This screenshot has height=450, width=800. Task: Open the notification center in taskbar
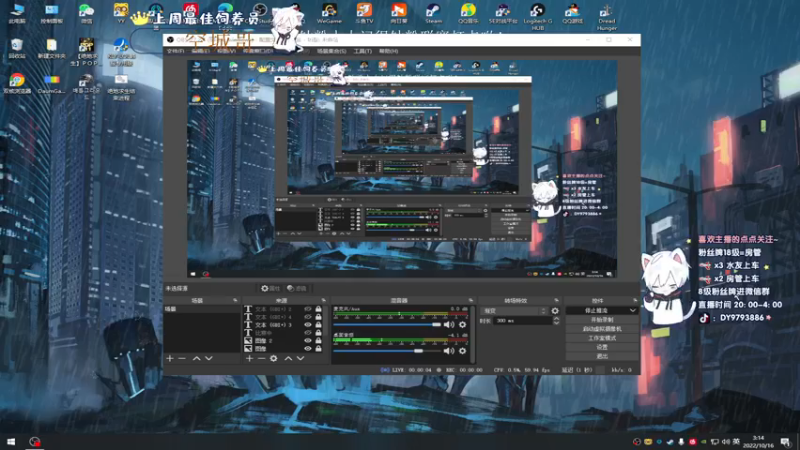785,442
